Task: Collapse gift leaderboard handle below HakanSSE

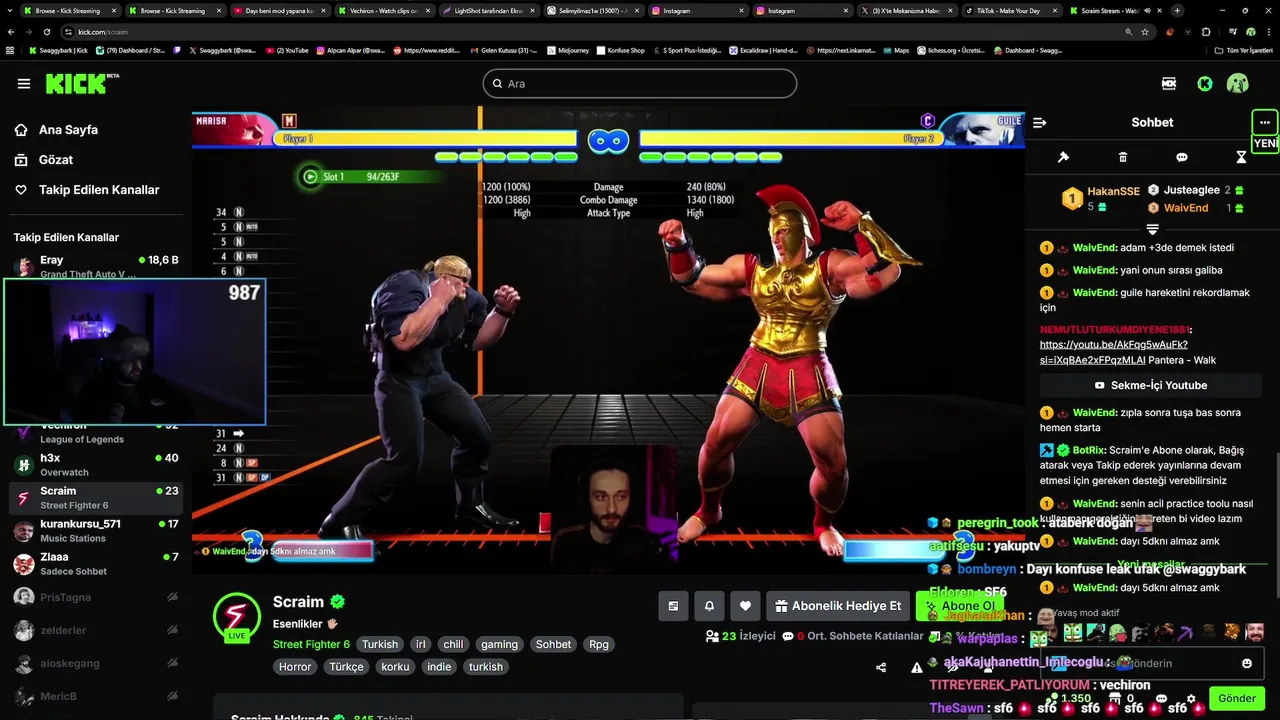Action: (1152, 229)
